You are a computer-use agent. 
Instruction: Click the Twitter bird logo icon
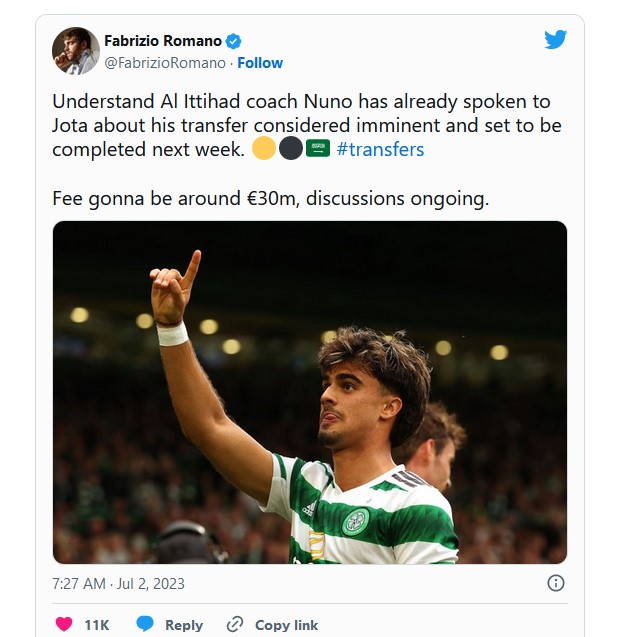coord(555,39)
